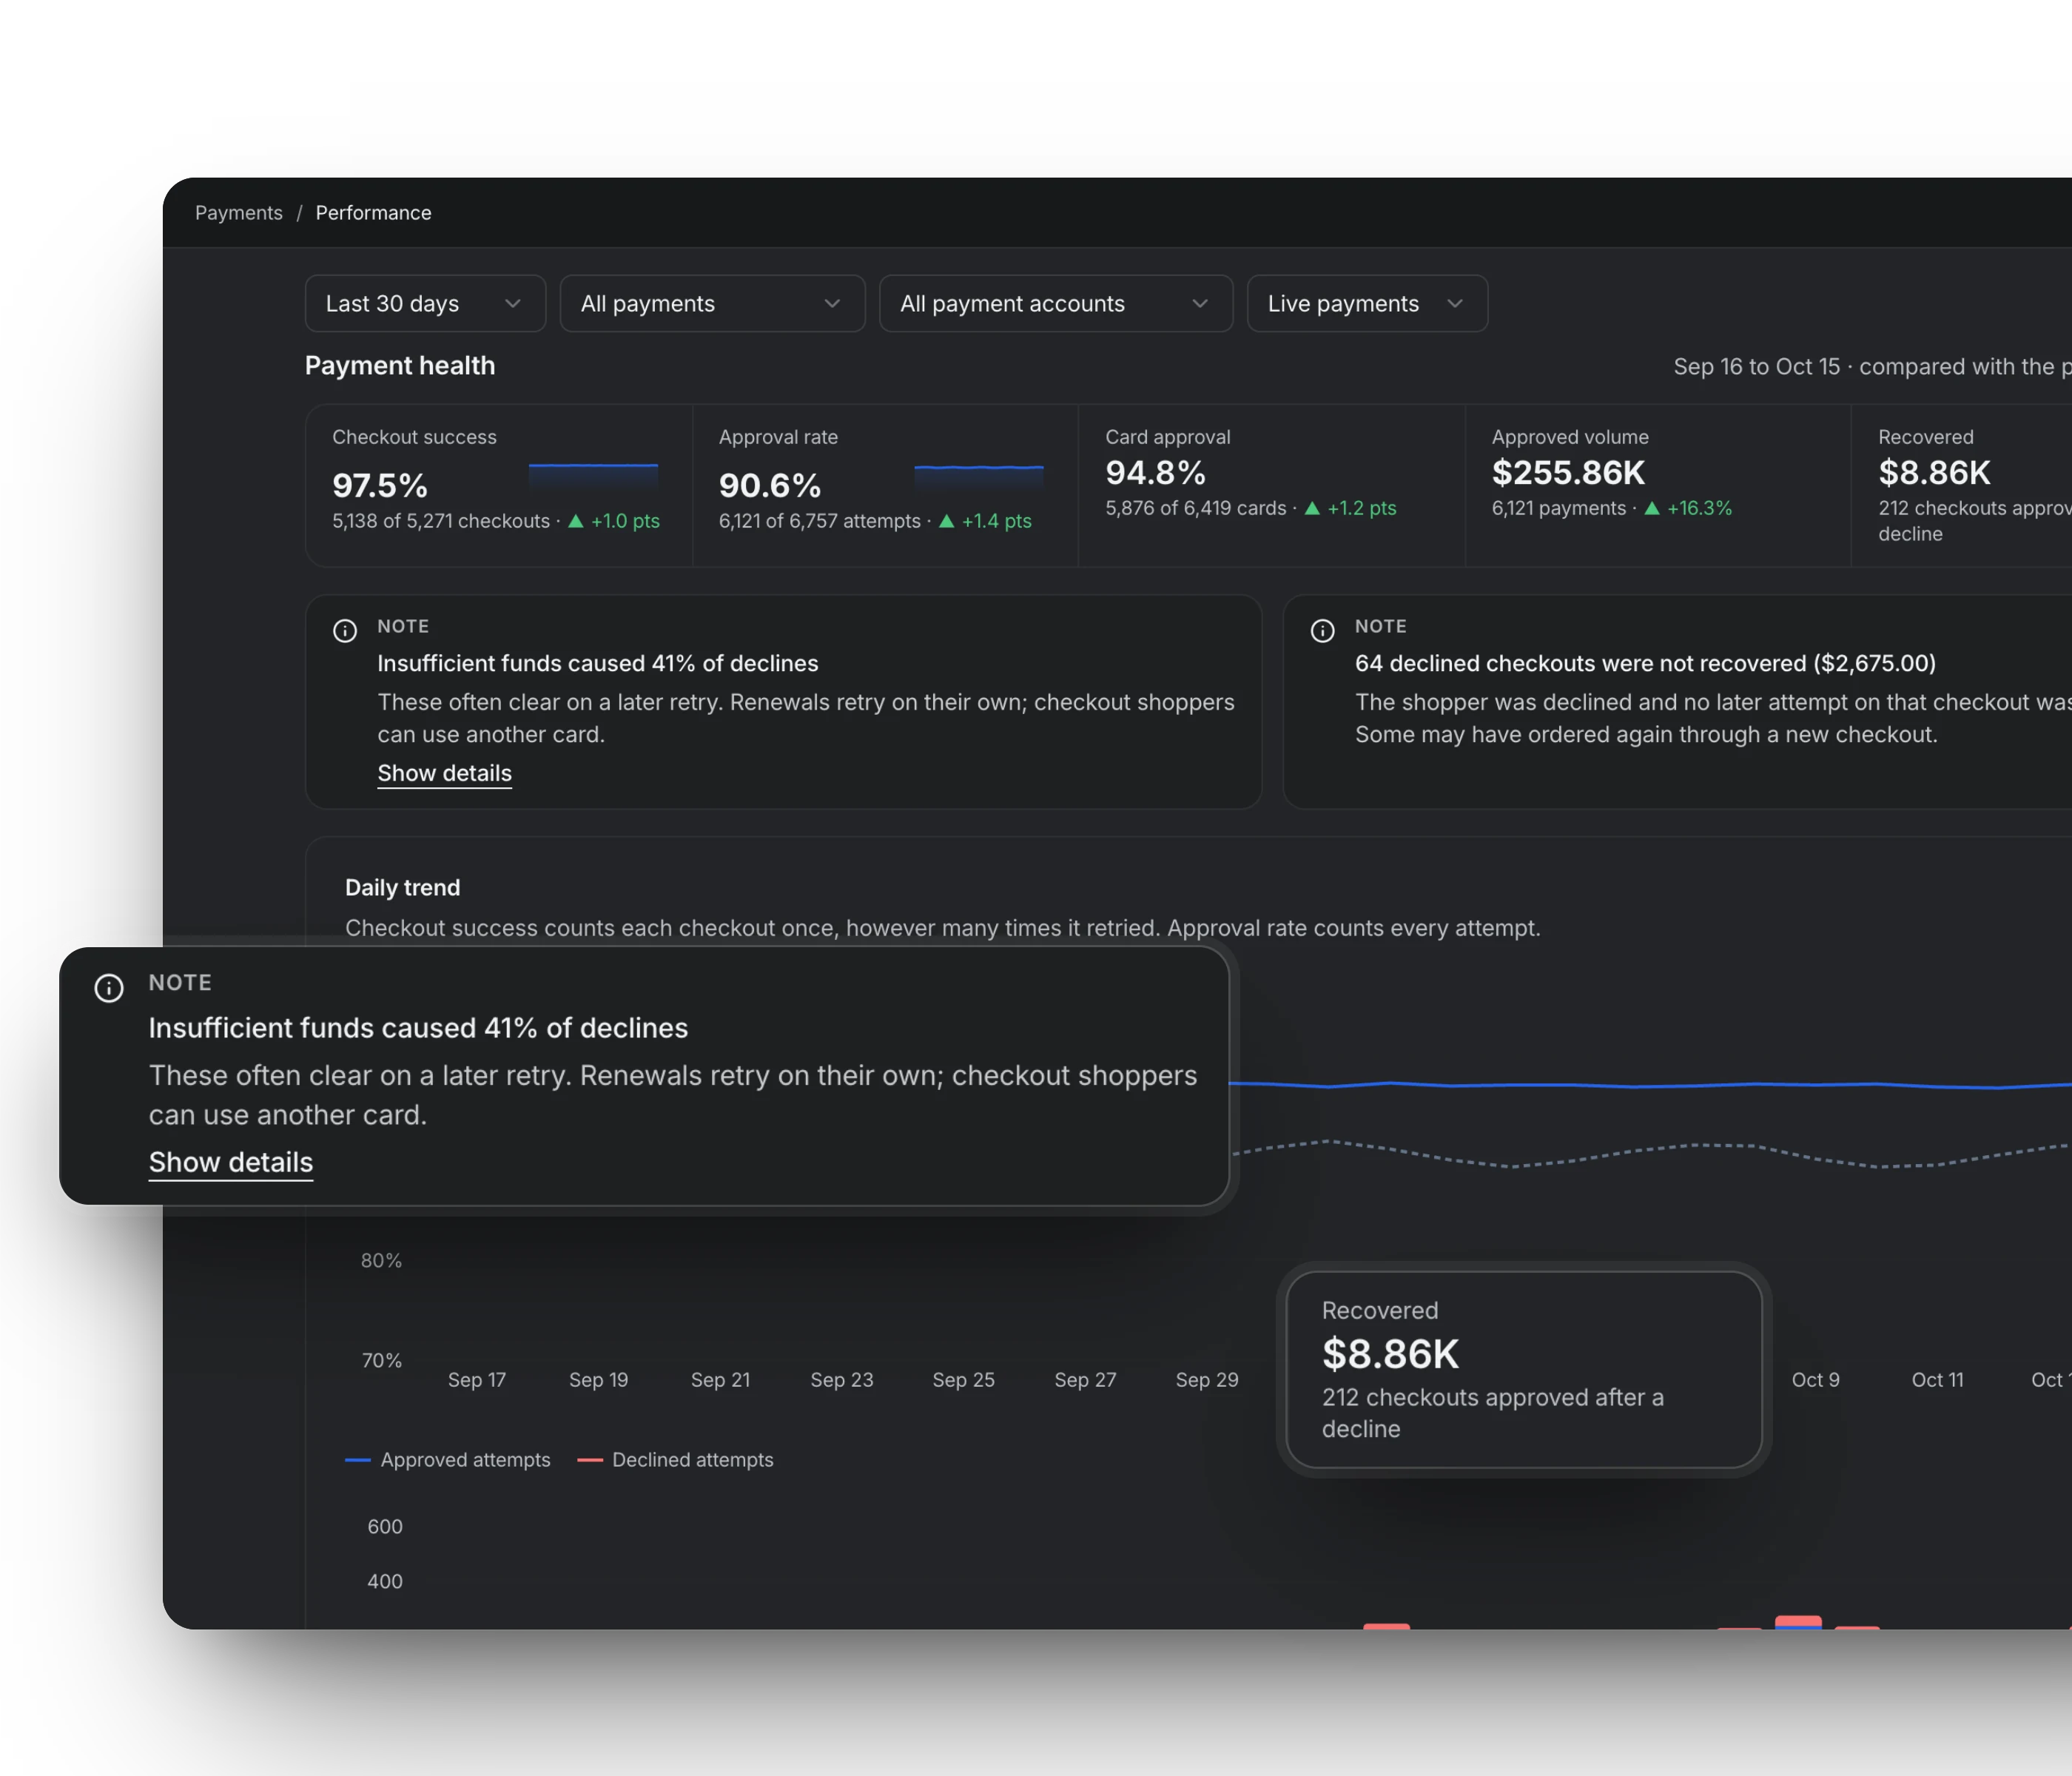Viewport: 2072px width, 1776px height.
Task: Click the Approved attempts legend entry
Action: click(447, 1460)
